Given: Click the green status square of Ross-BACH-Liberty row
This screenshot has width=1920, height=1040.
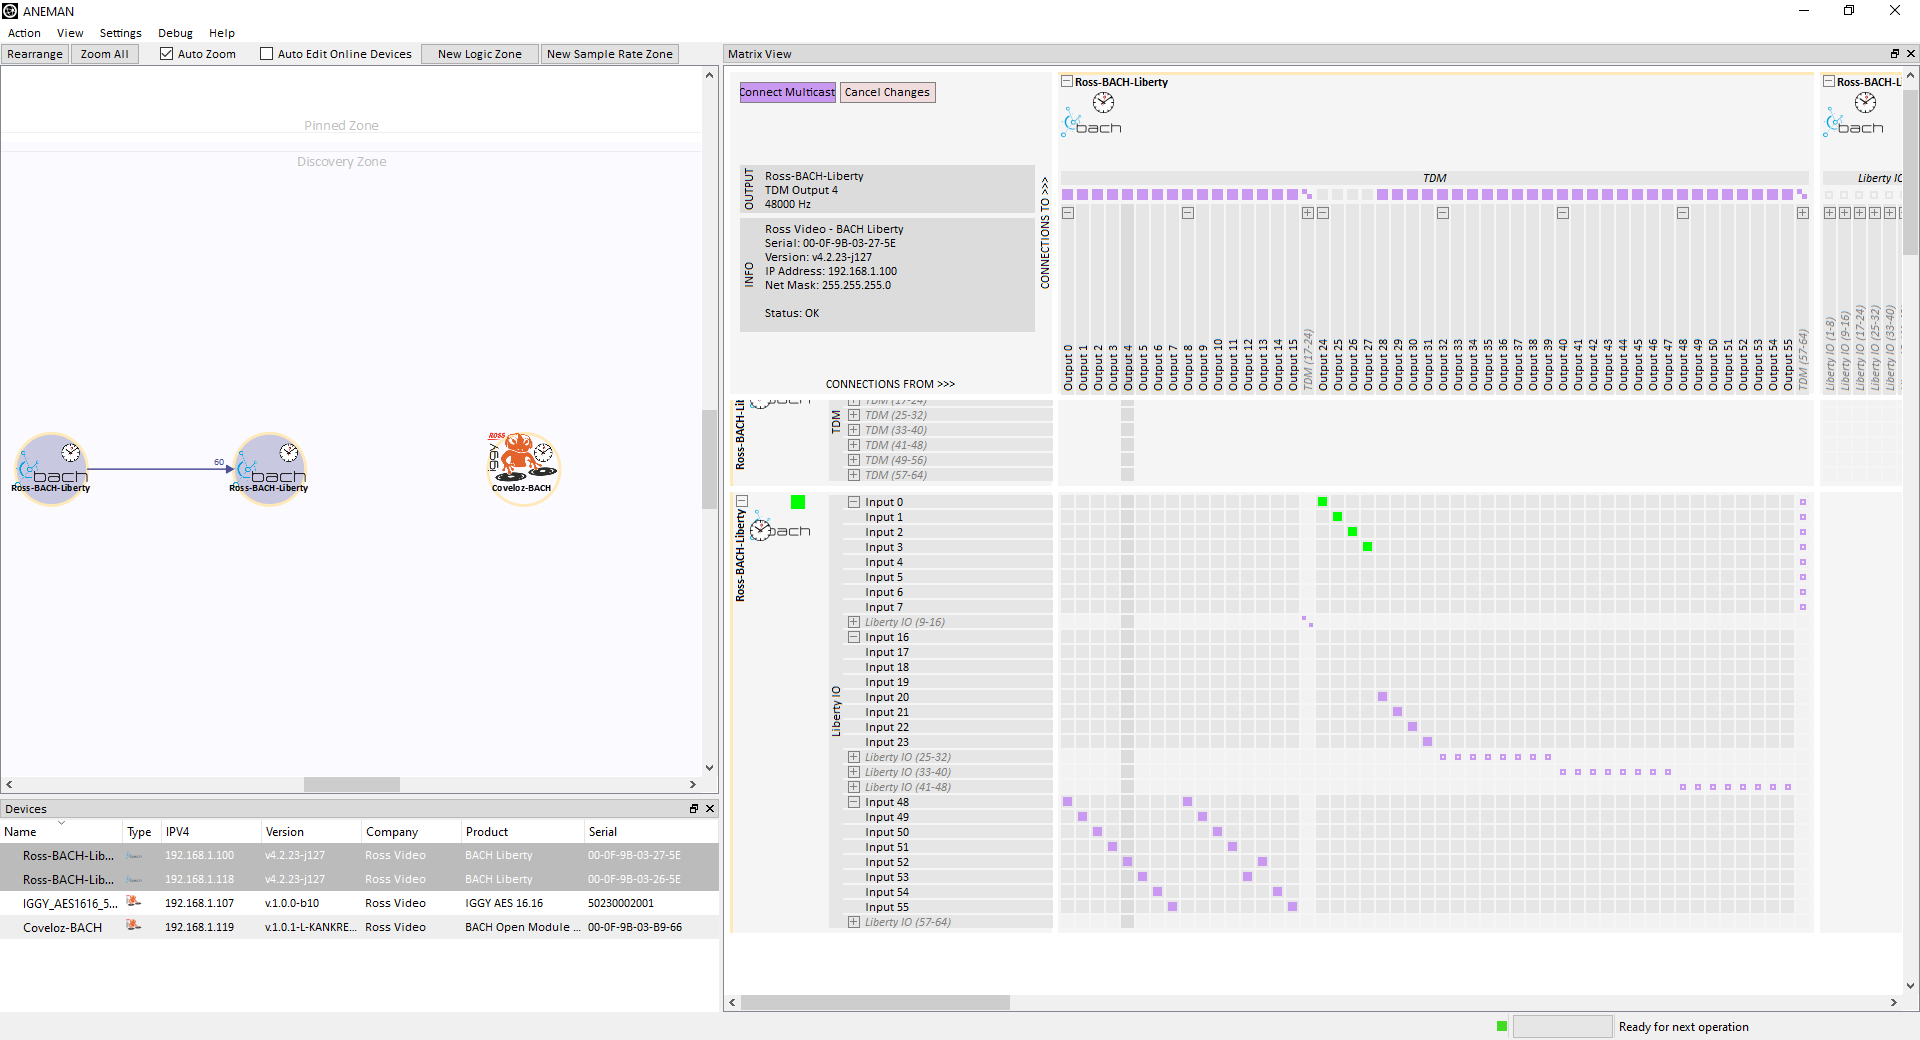Looking at the screenshot, I should (x=798, y=502).
